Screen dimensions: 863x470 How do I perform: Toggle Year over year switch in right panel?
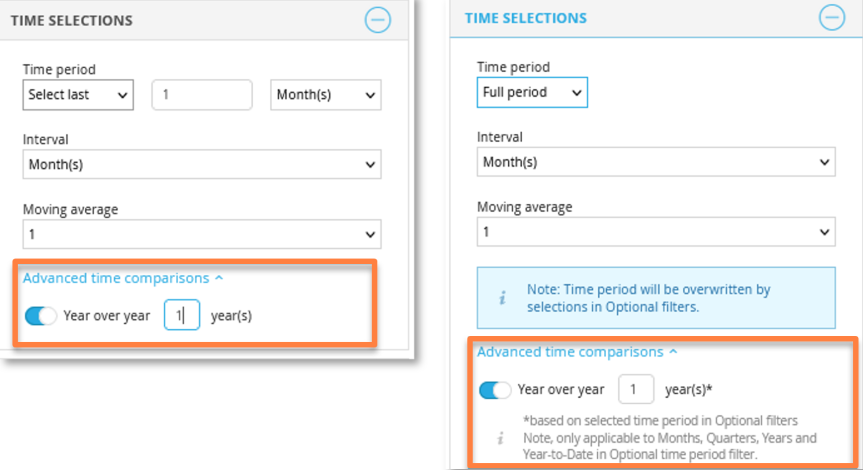click(x=495, y=390)
